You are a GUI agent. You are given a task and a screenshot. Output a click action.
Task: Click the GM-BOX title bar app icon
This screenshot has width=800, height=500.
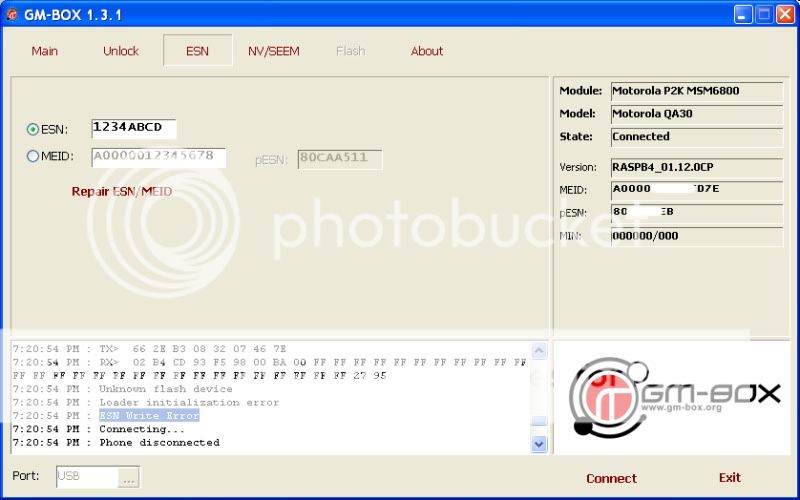pos(12,14)
